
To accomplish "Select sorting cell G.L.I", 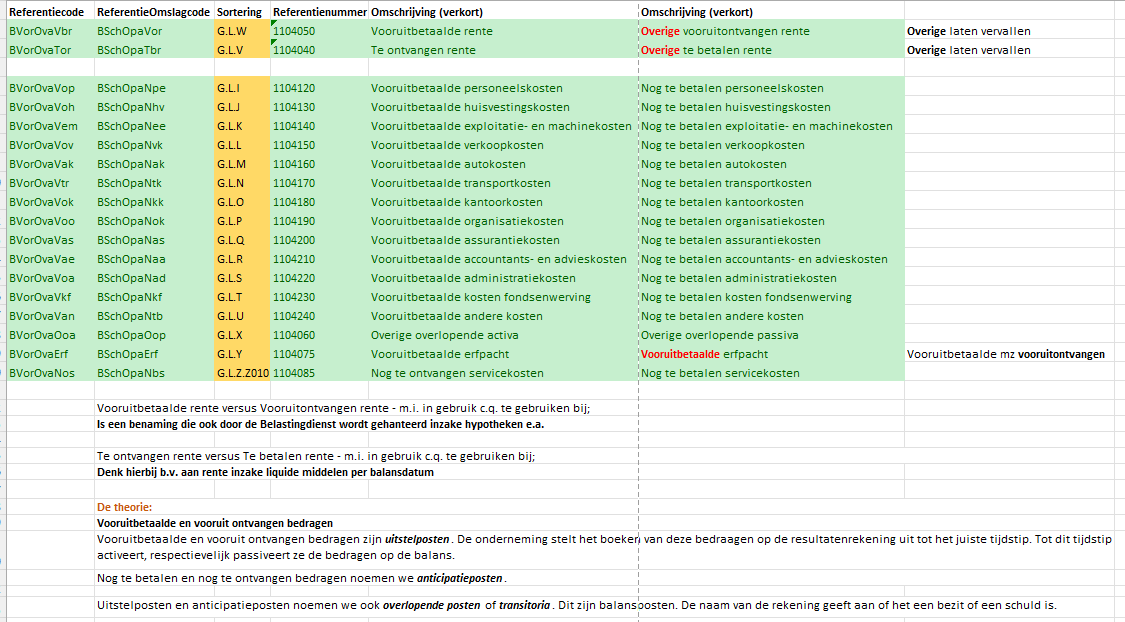I will click(x=242, y=88).
